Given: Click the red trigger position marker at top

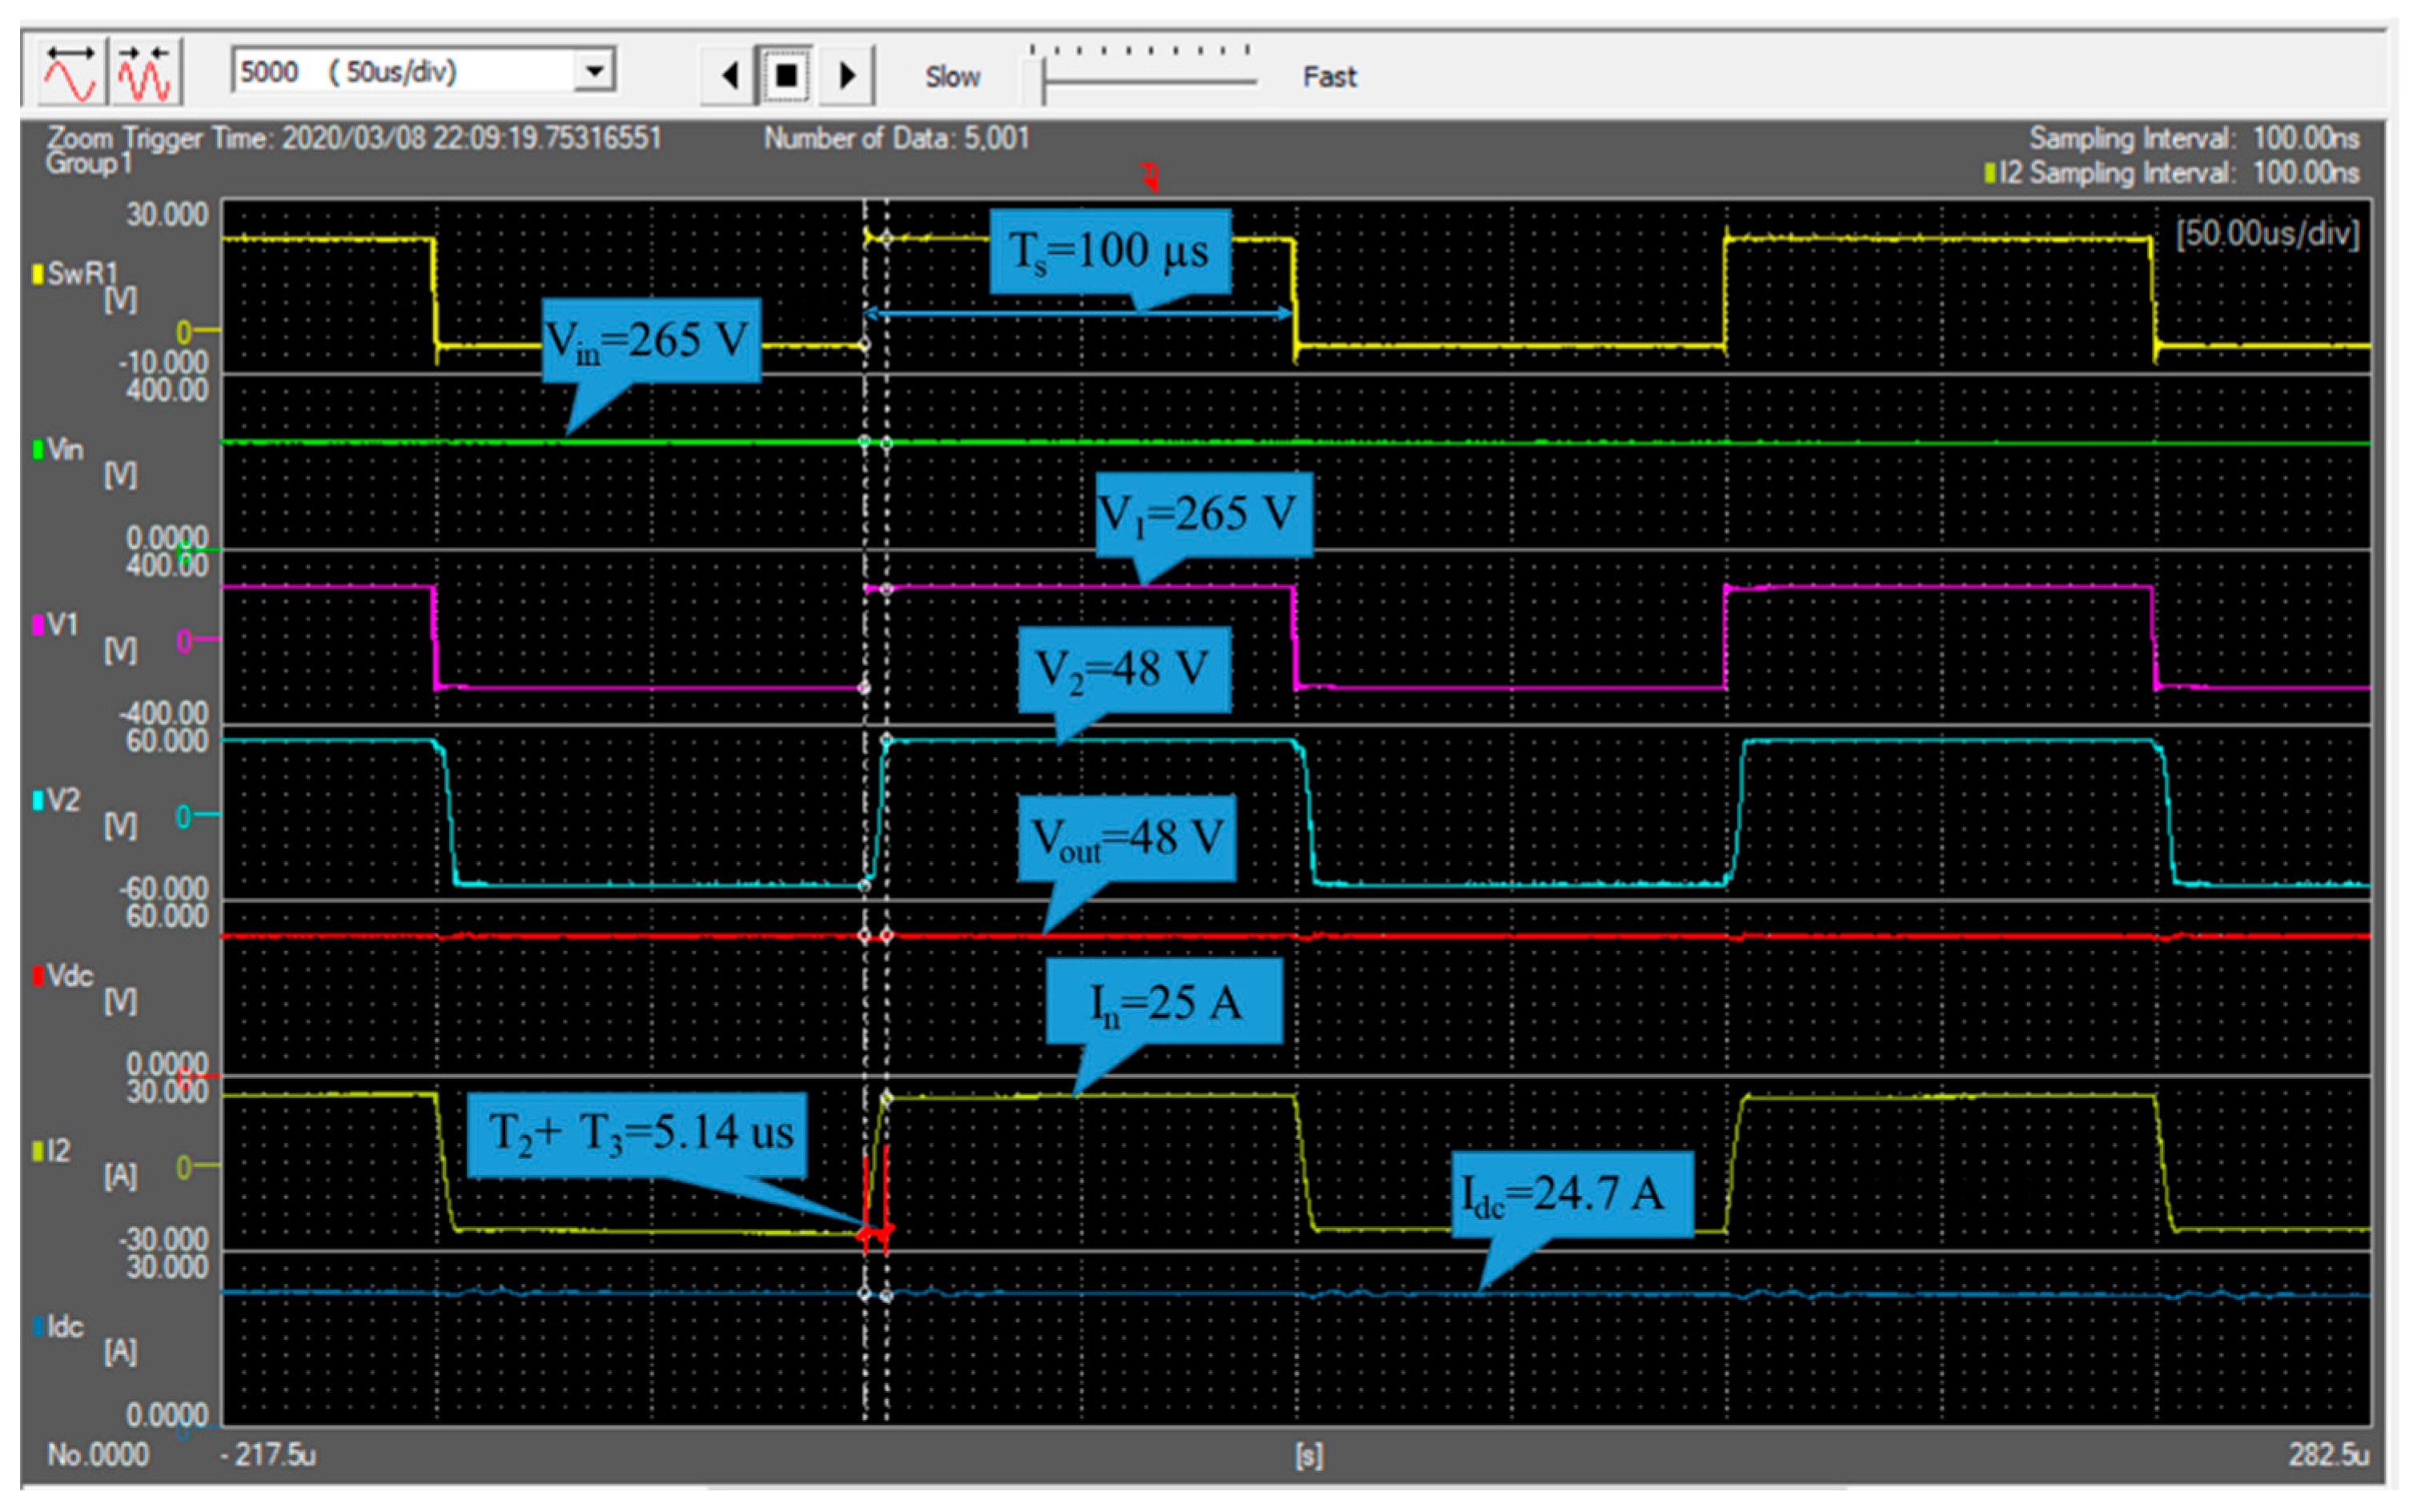Looking at the screenshot, I should click(x=1150, y=176).
